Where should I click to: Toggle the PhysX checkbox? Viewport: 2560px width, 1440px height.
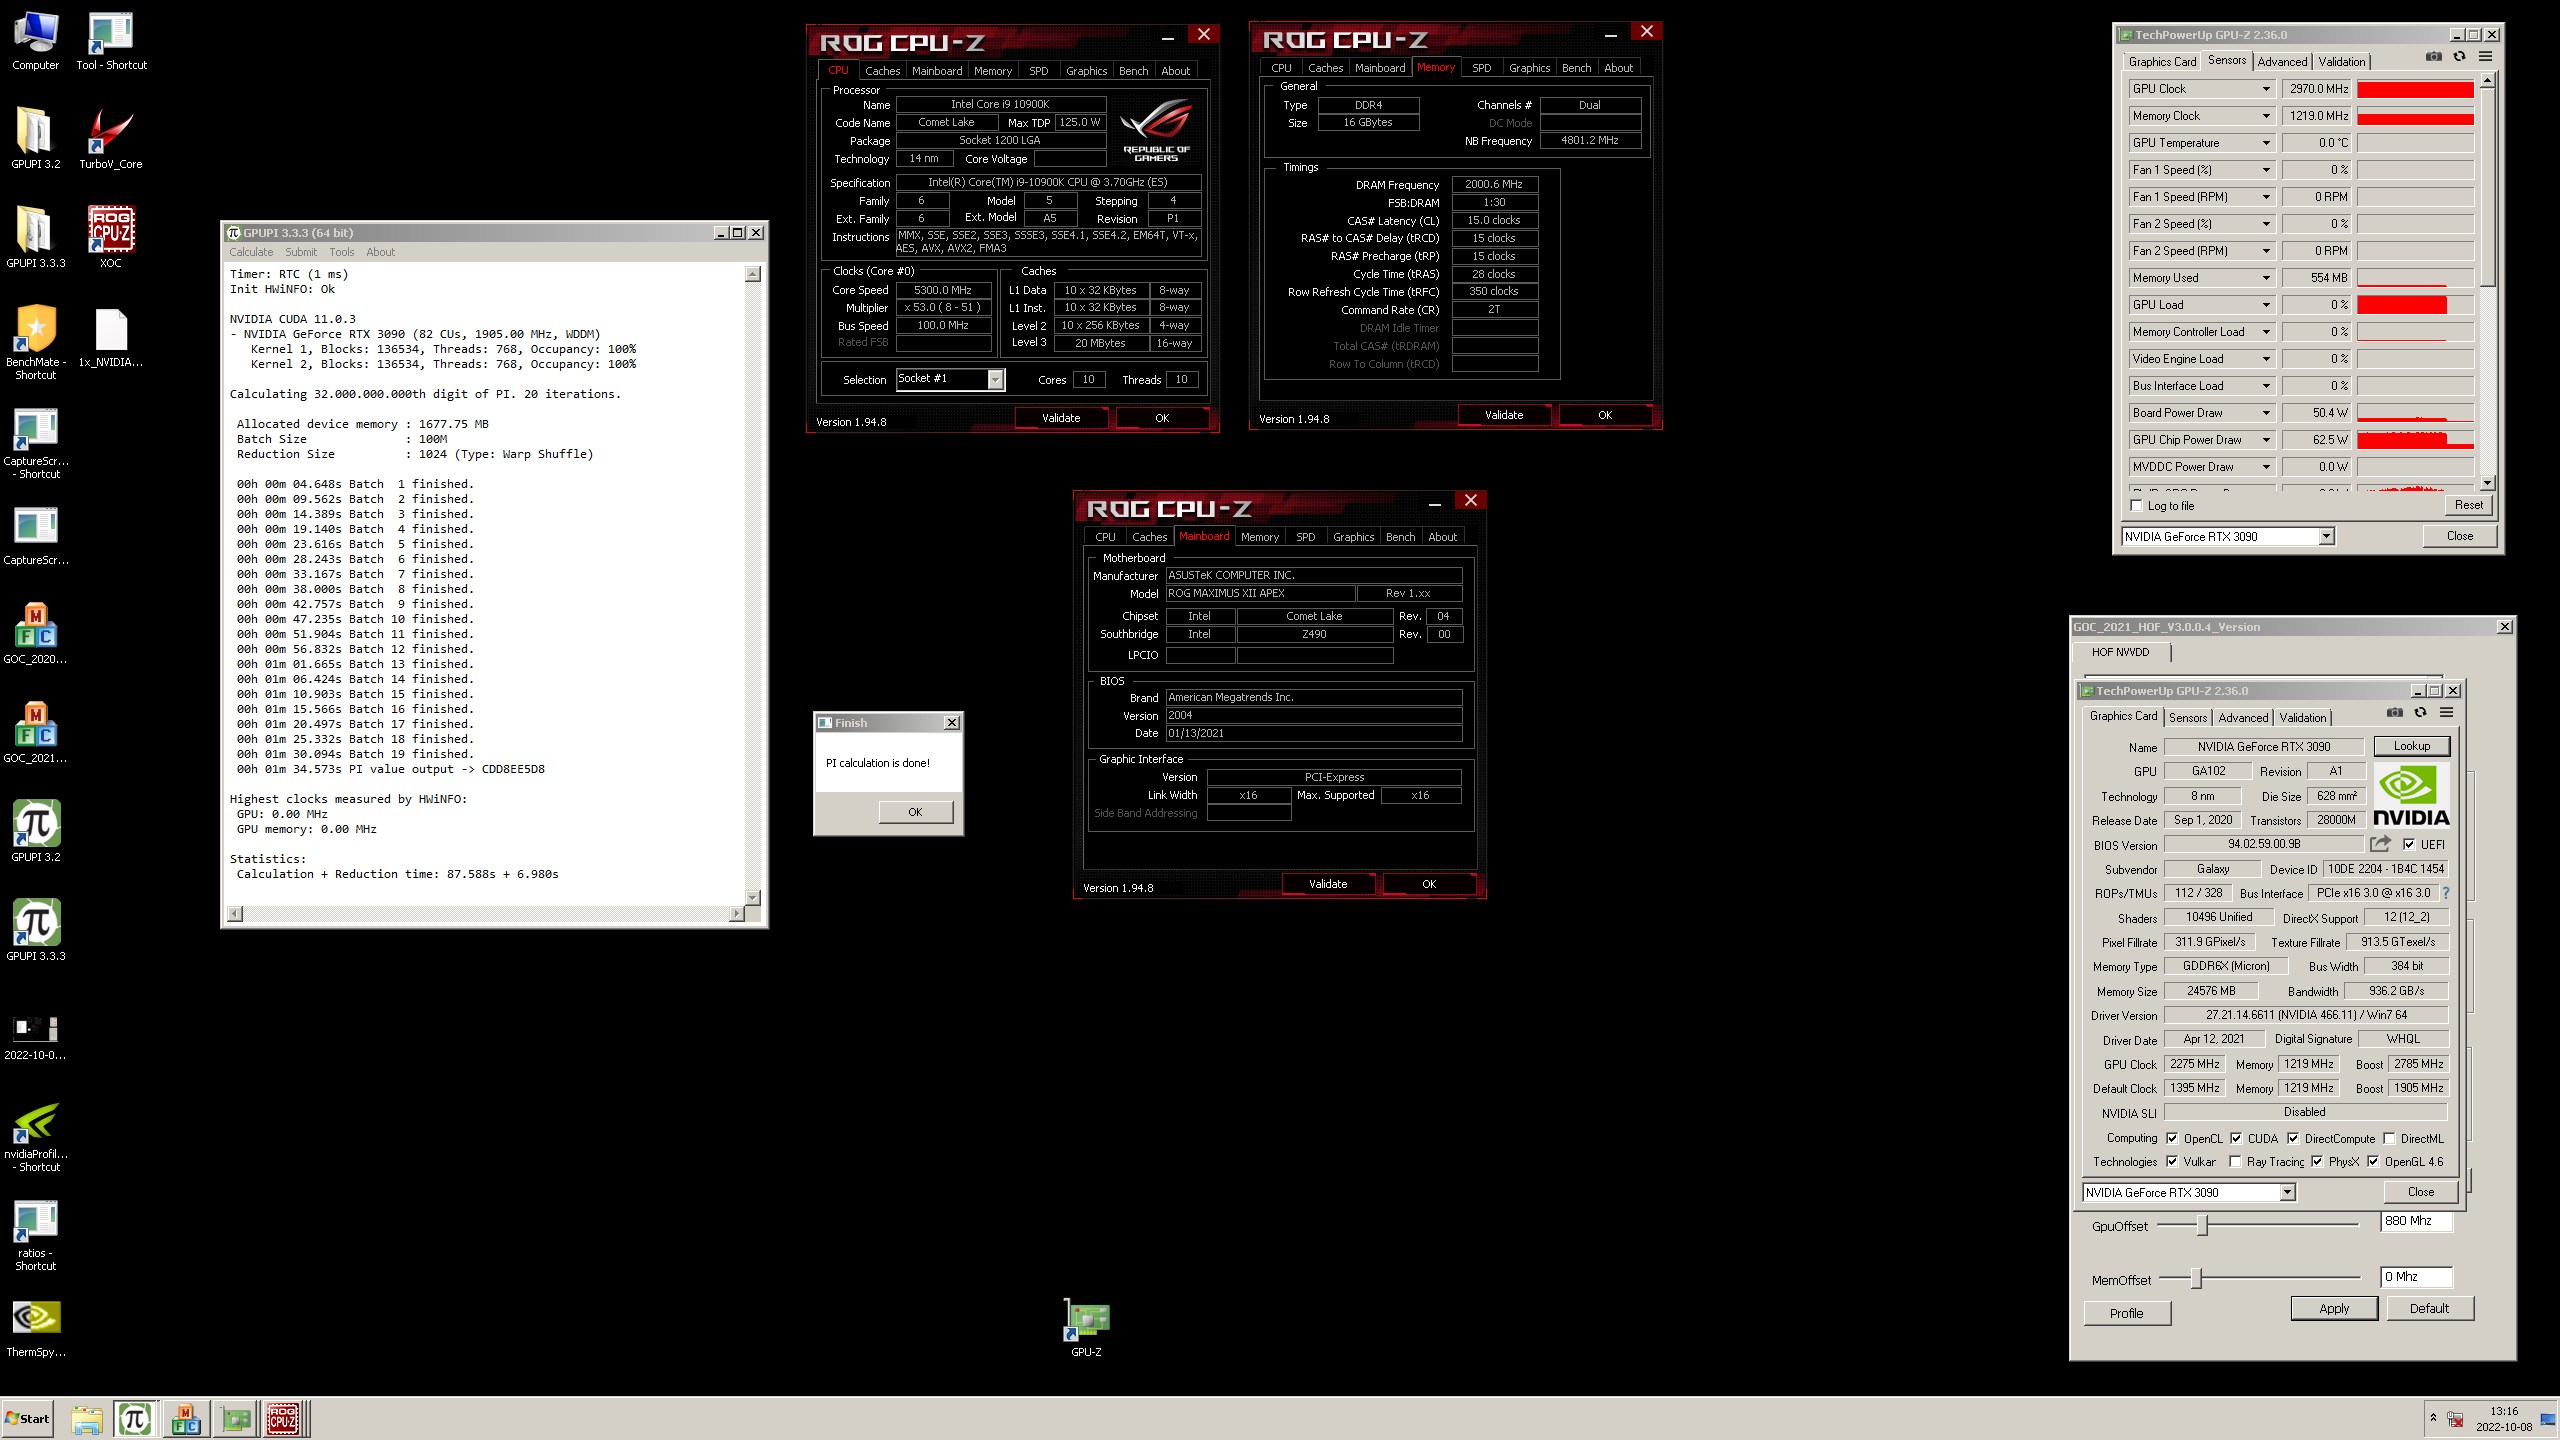coord(2317,1161)
